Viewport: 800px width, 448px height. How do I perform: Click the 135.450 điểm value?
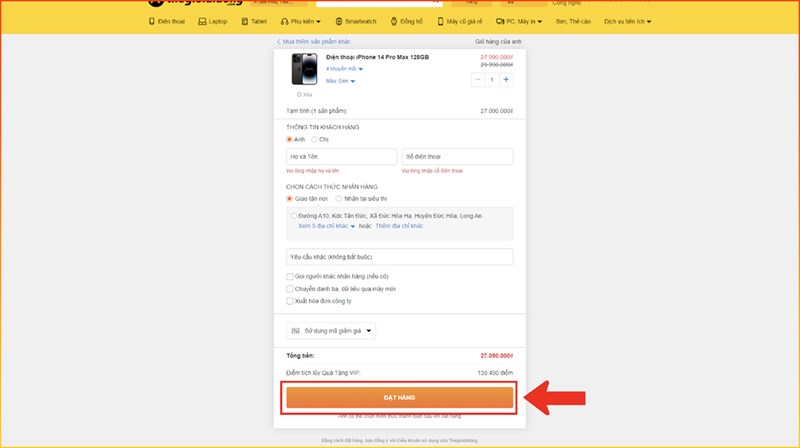[x=495, y=373]
